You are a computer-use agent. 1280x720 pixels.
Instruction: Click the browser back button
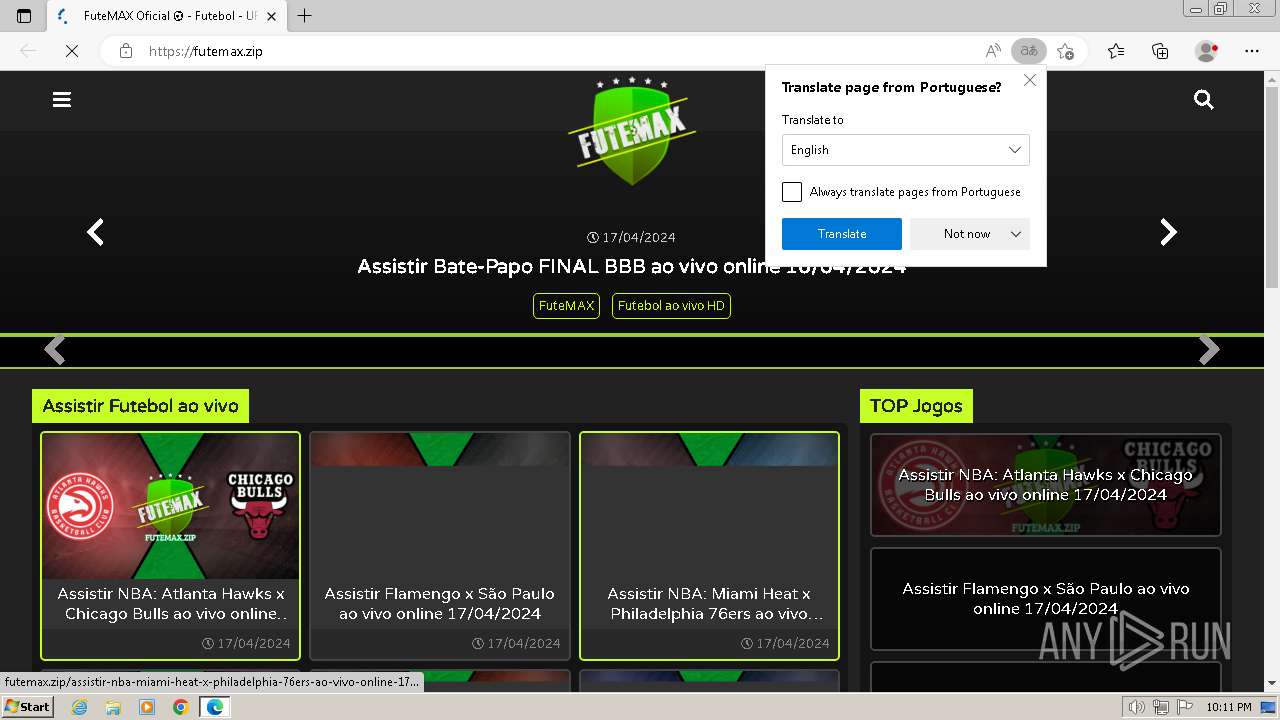click(28, 51)
